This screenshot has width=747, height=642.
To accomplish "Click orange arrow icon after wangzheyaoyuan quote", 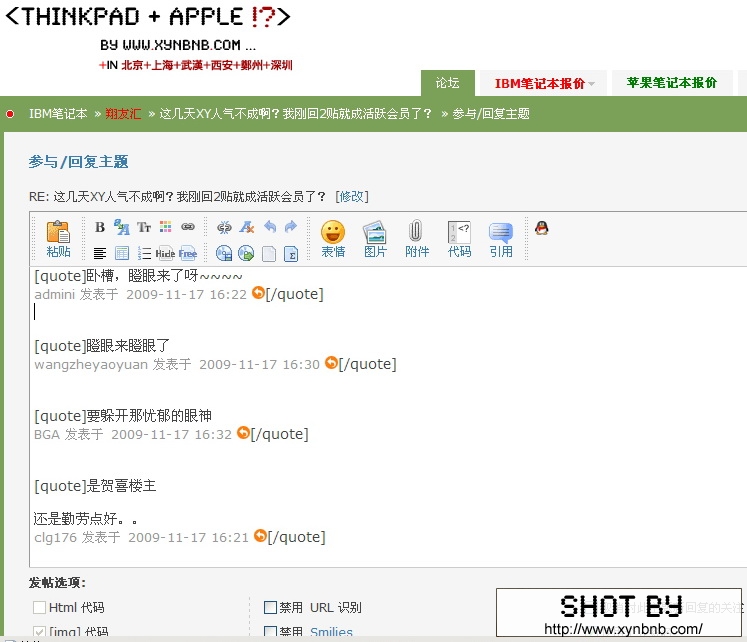I will [x=331, y=362].
